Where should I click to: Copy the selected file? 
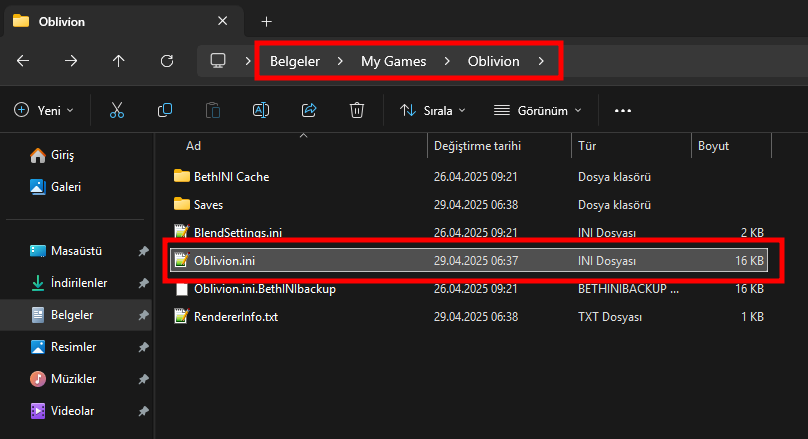click(165, 110)
